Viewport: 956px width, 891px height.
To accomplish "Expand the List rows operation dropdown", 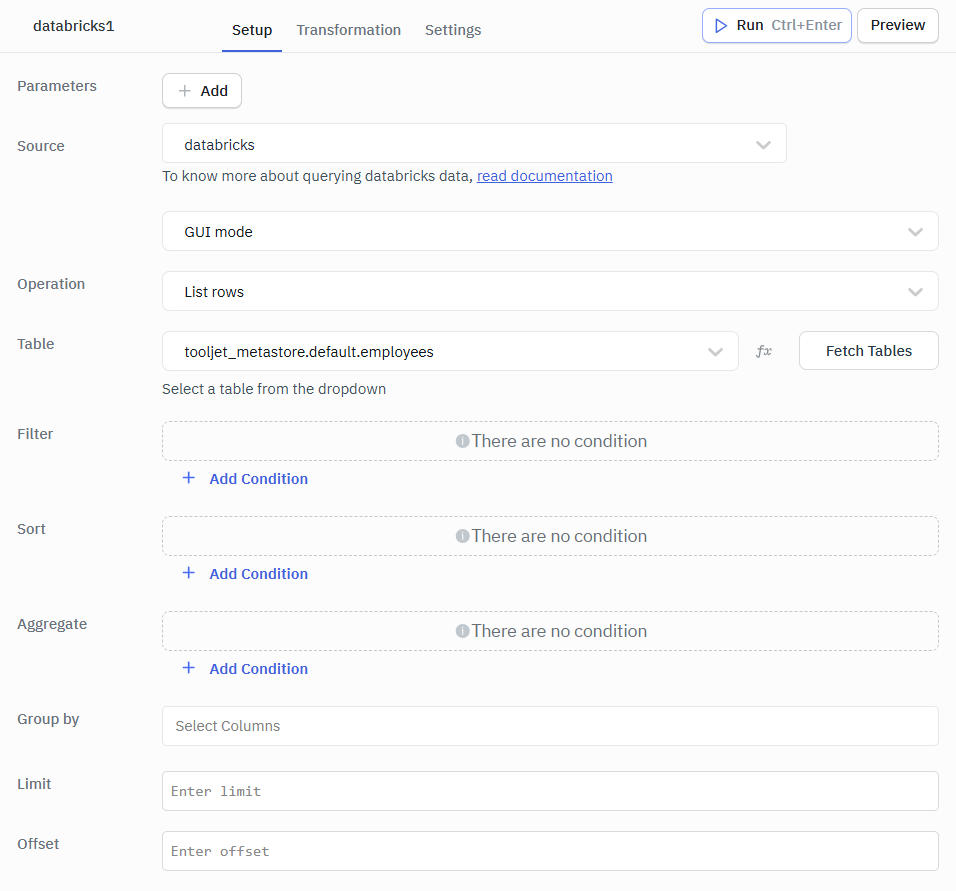I will pyautogui.click(x=550, y=292).
